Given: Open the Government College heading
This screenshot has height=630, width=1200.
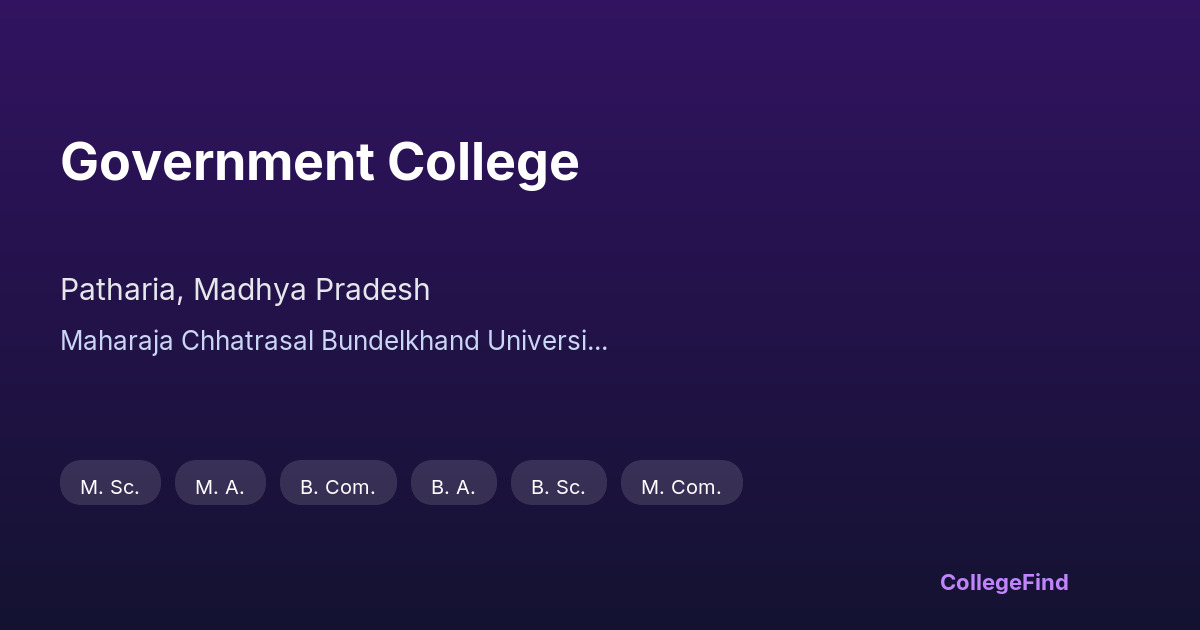Looking at the screenshot, I should coord(319,162).
